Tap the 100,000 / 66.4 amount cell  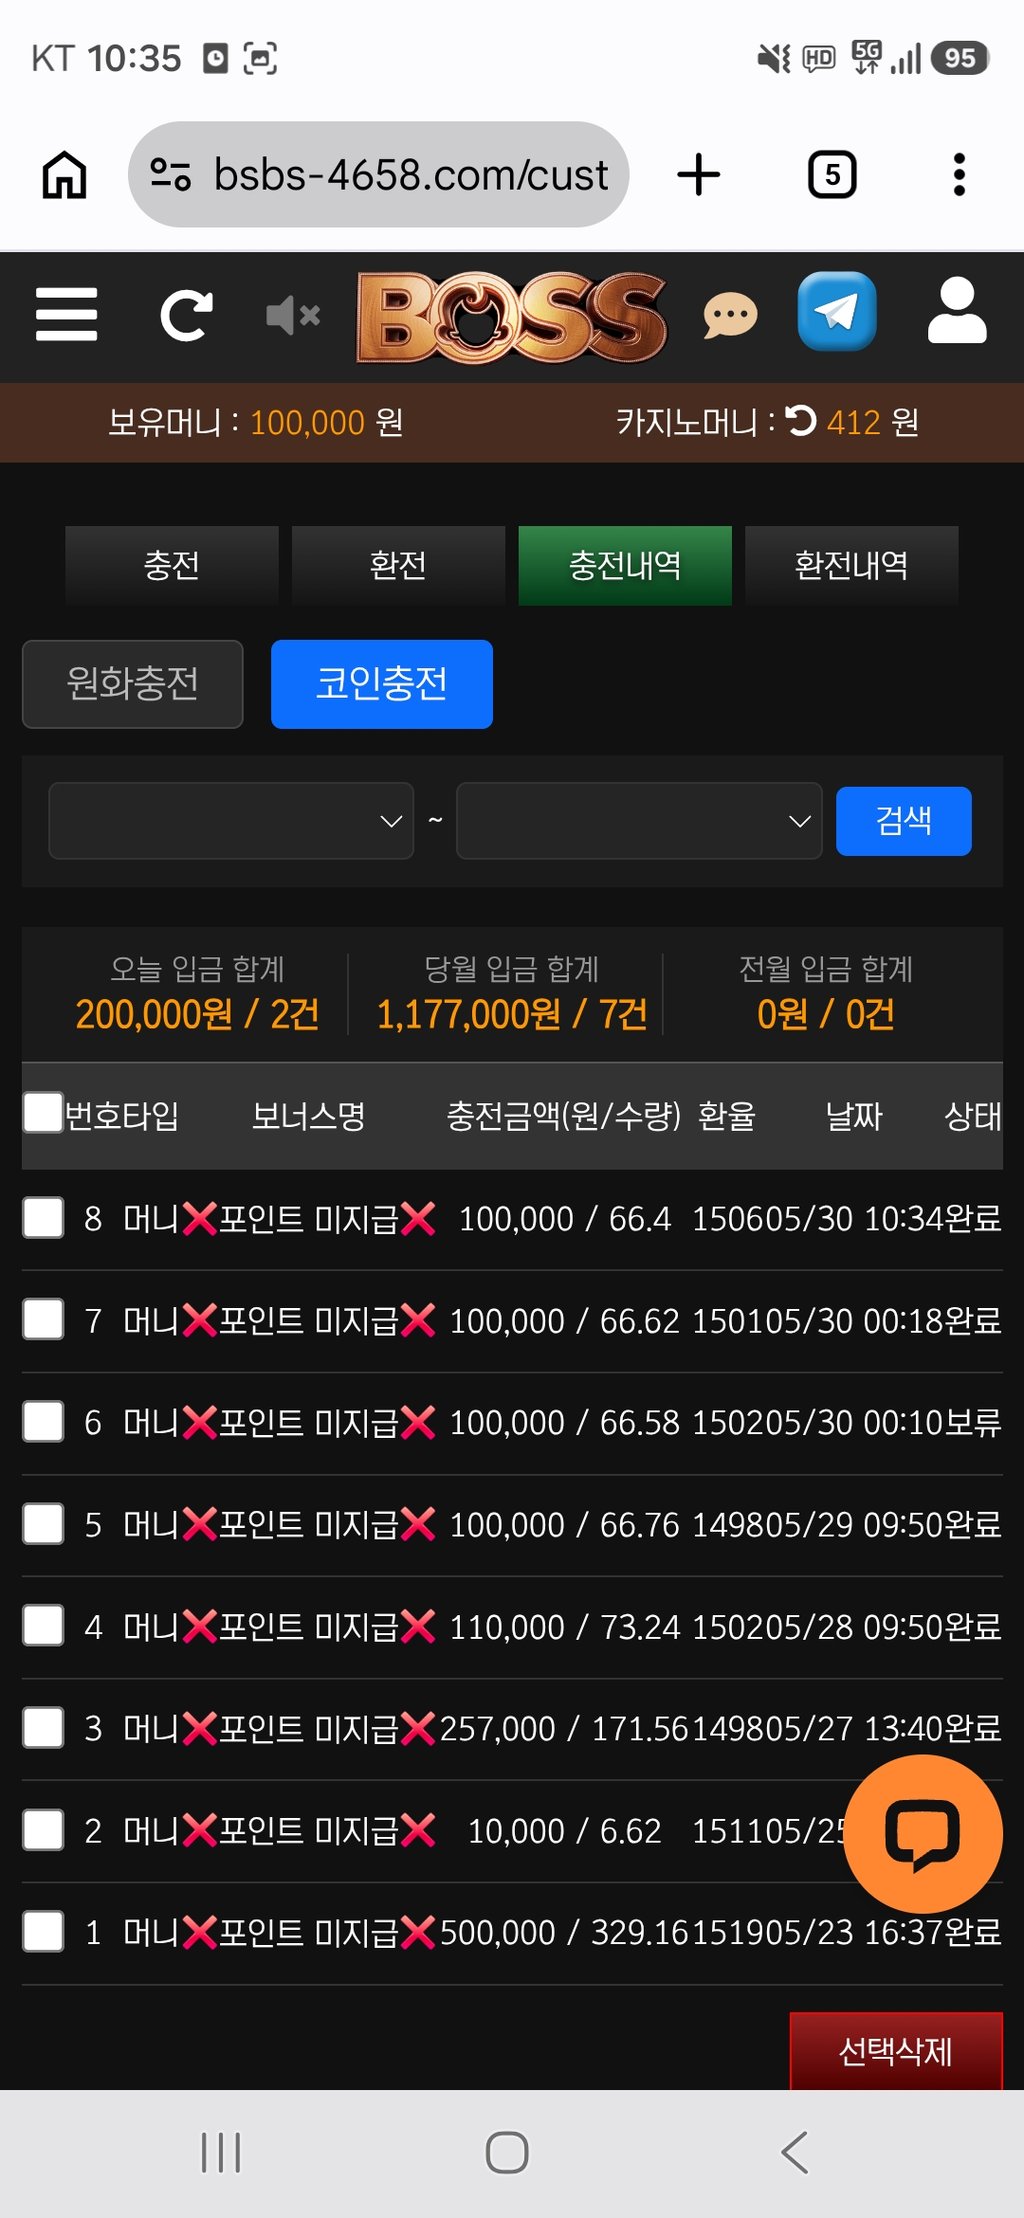tap(565, 1219)
